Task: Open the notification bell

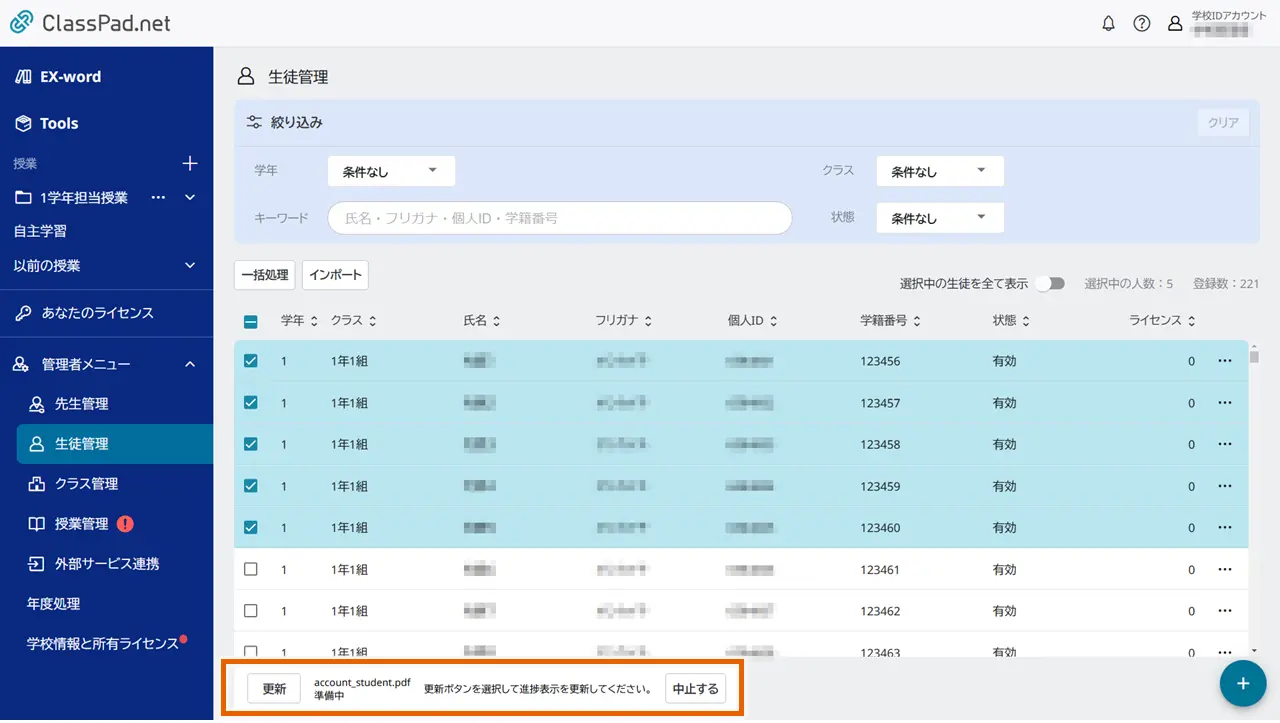Action: tap(1108, 23)
